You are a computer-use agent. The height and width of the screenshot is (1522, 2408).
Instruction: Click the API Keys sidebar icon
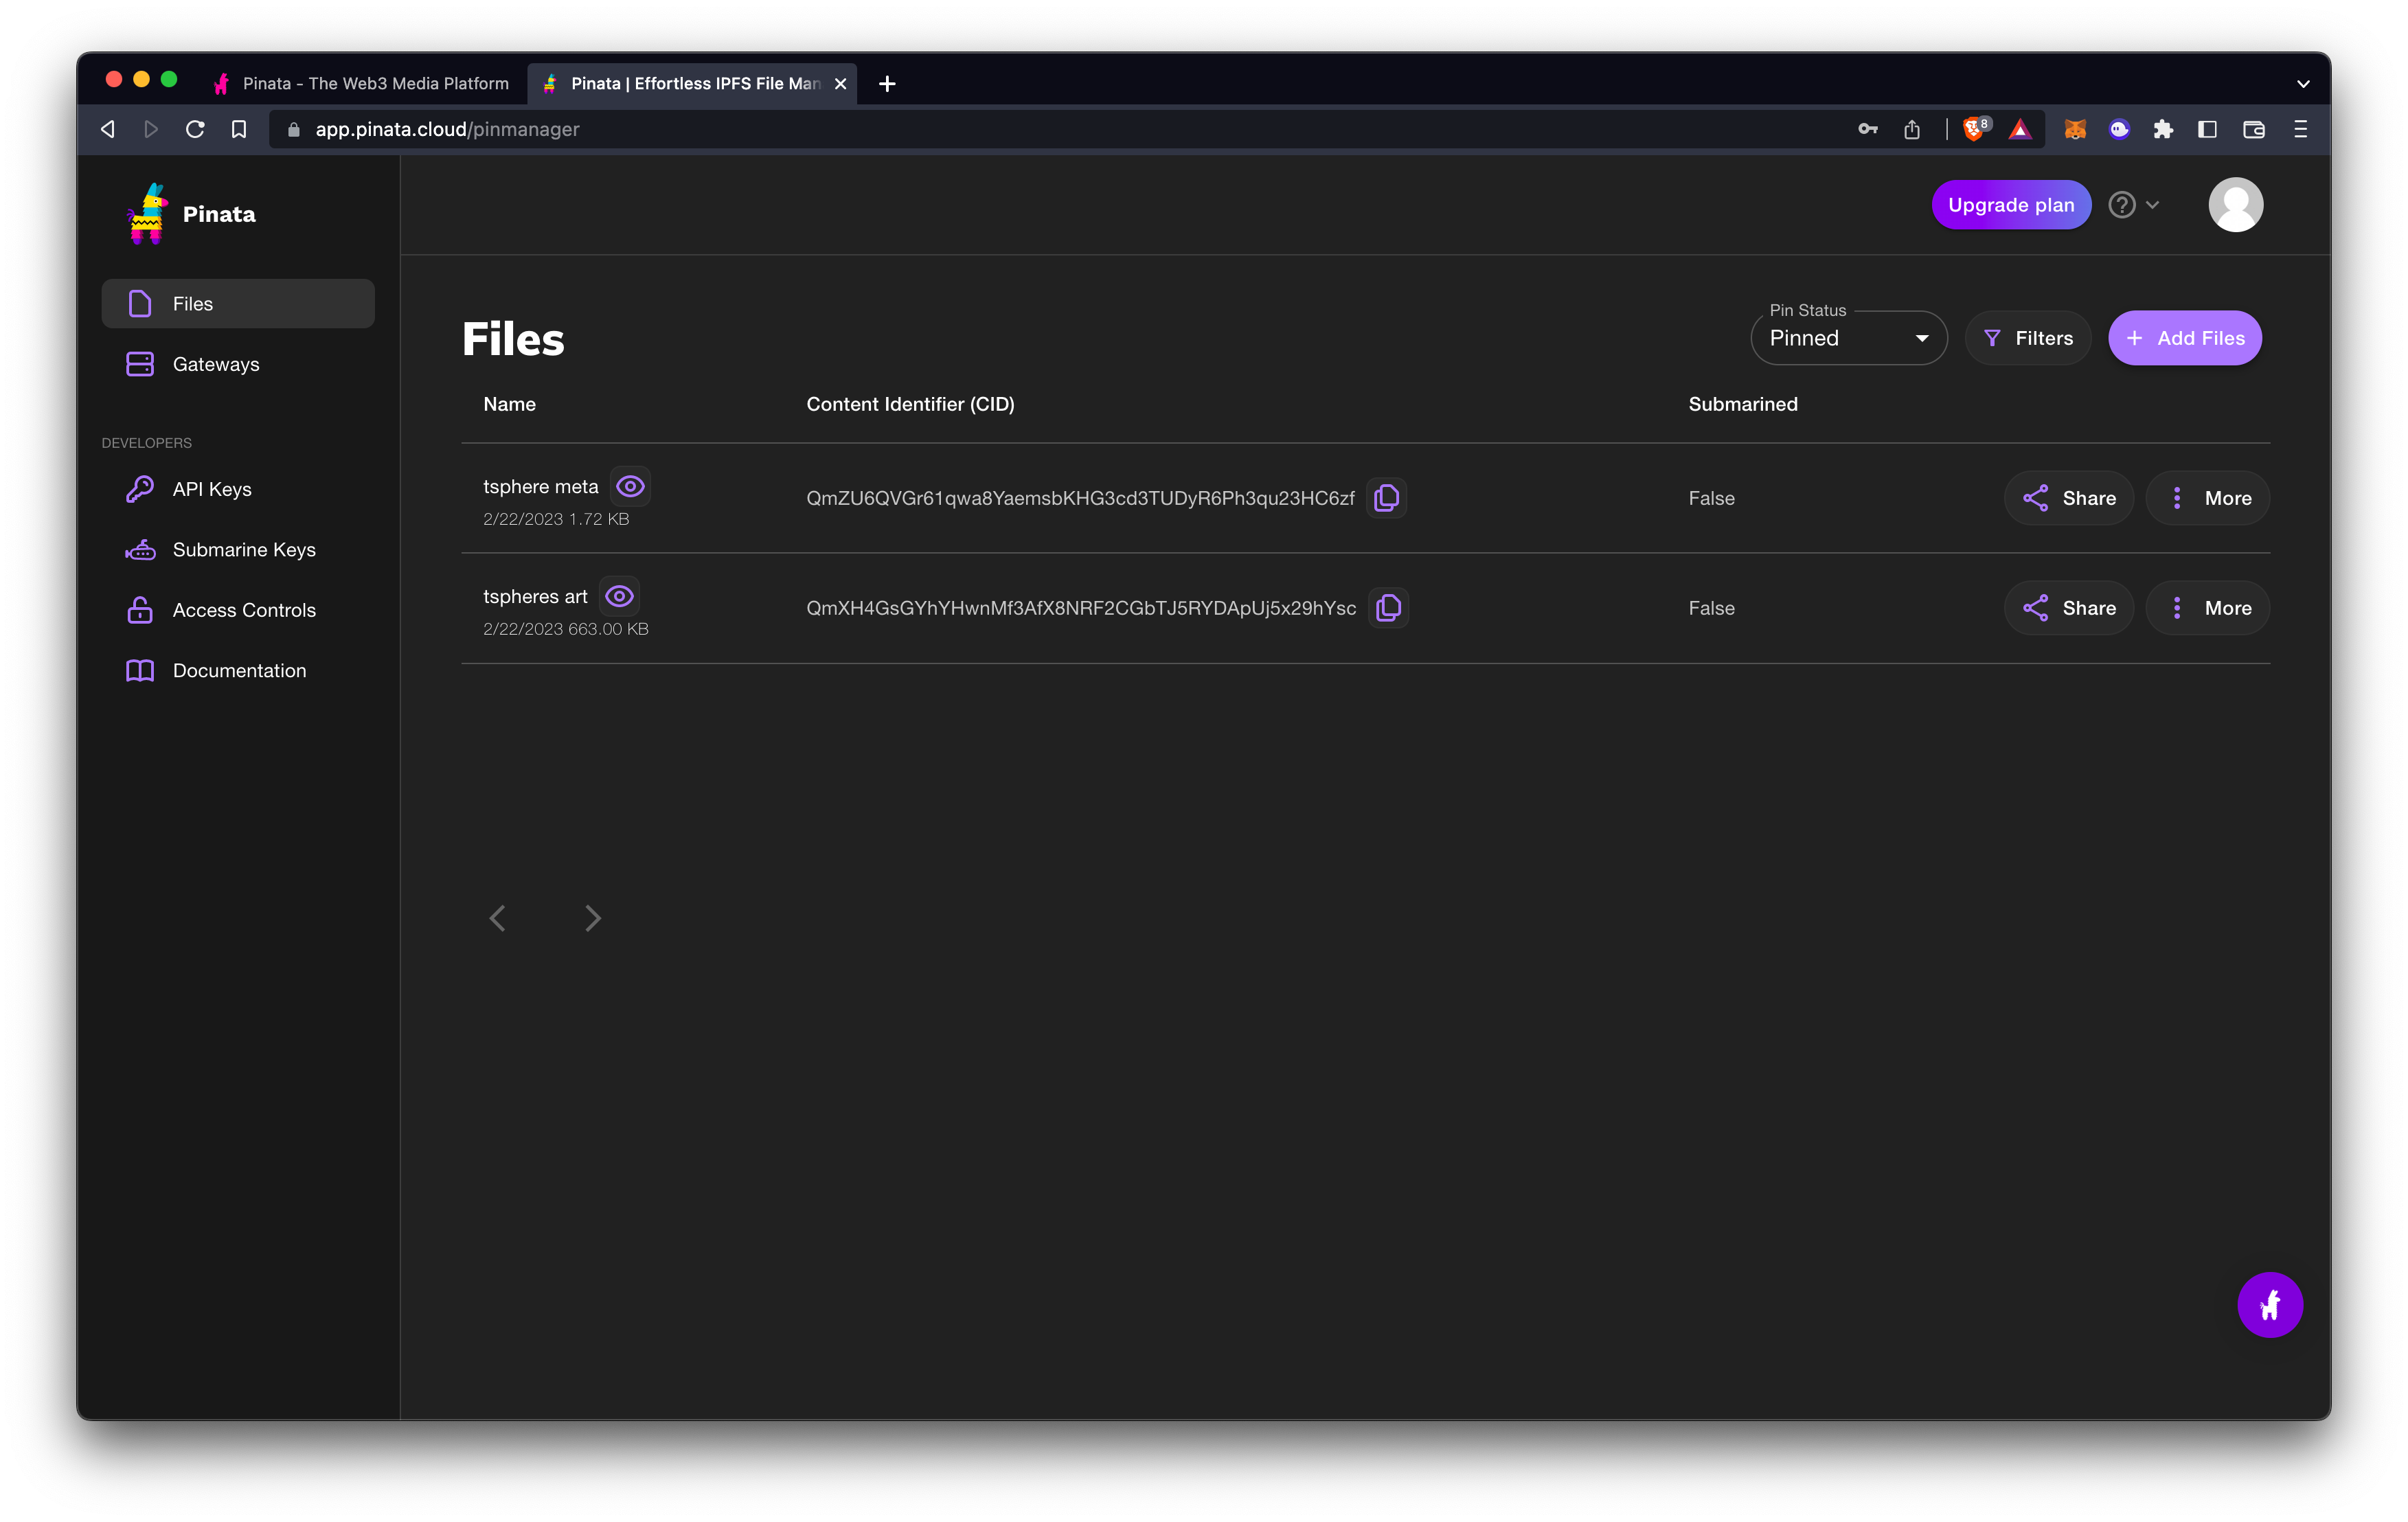pos(140,488)
